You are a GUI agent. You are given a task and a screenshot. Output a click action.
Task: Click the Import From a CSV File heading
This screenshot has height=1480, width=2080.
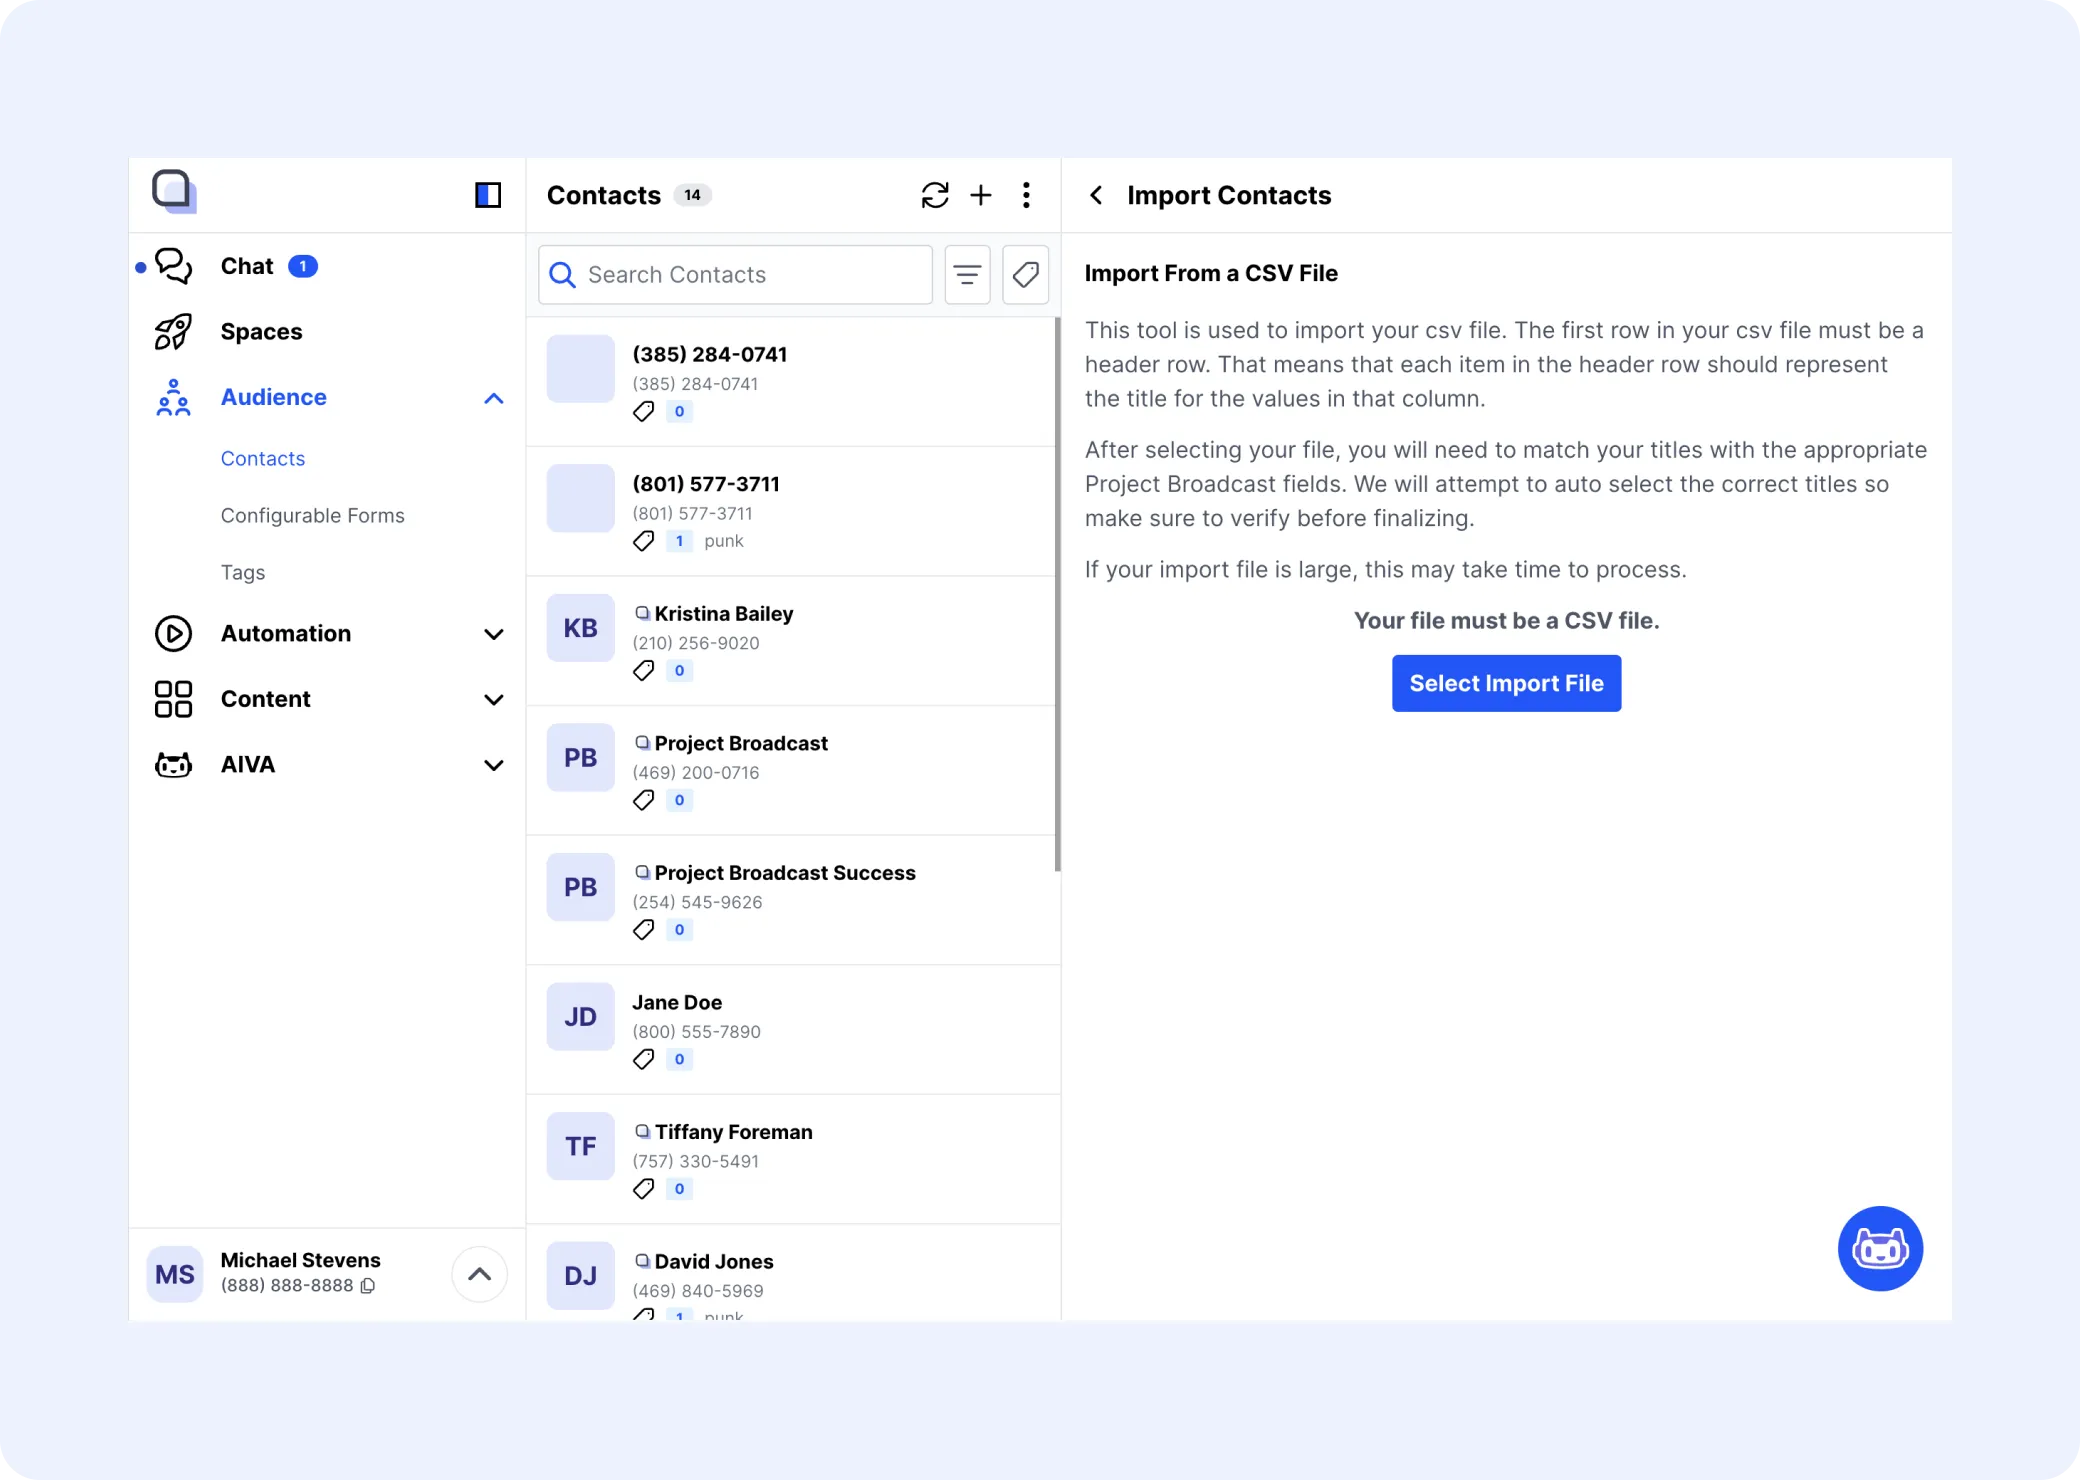1211,273
